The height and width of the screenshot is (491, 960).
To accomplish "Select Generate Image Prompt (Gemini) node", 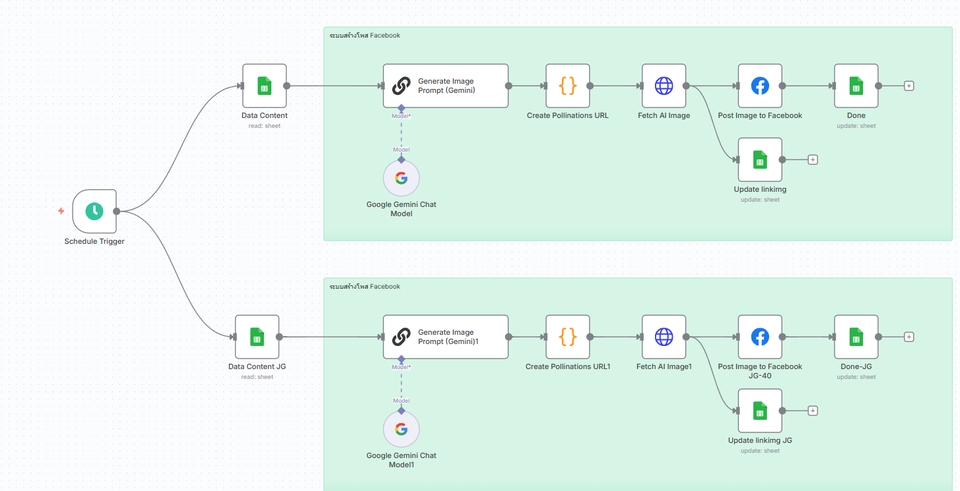I will pos(445,86).
